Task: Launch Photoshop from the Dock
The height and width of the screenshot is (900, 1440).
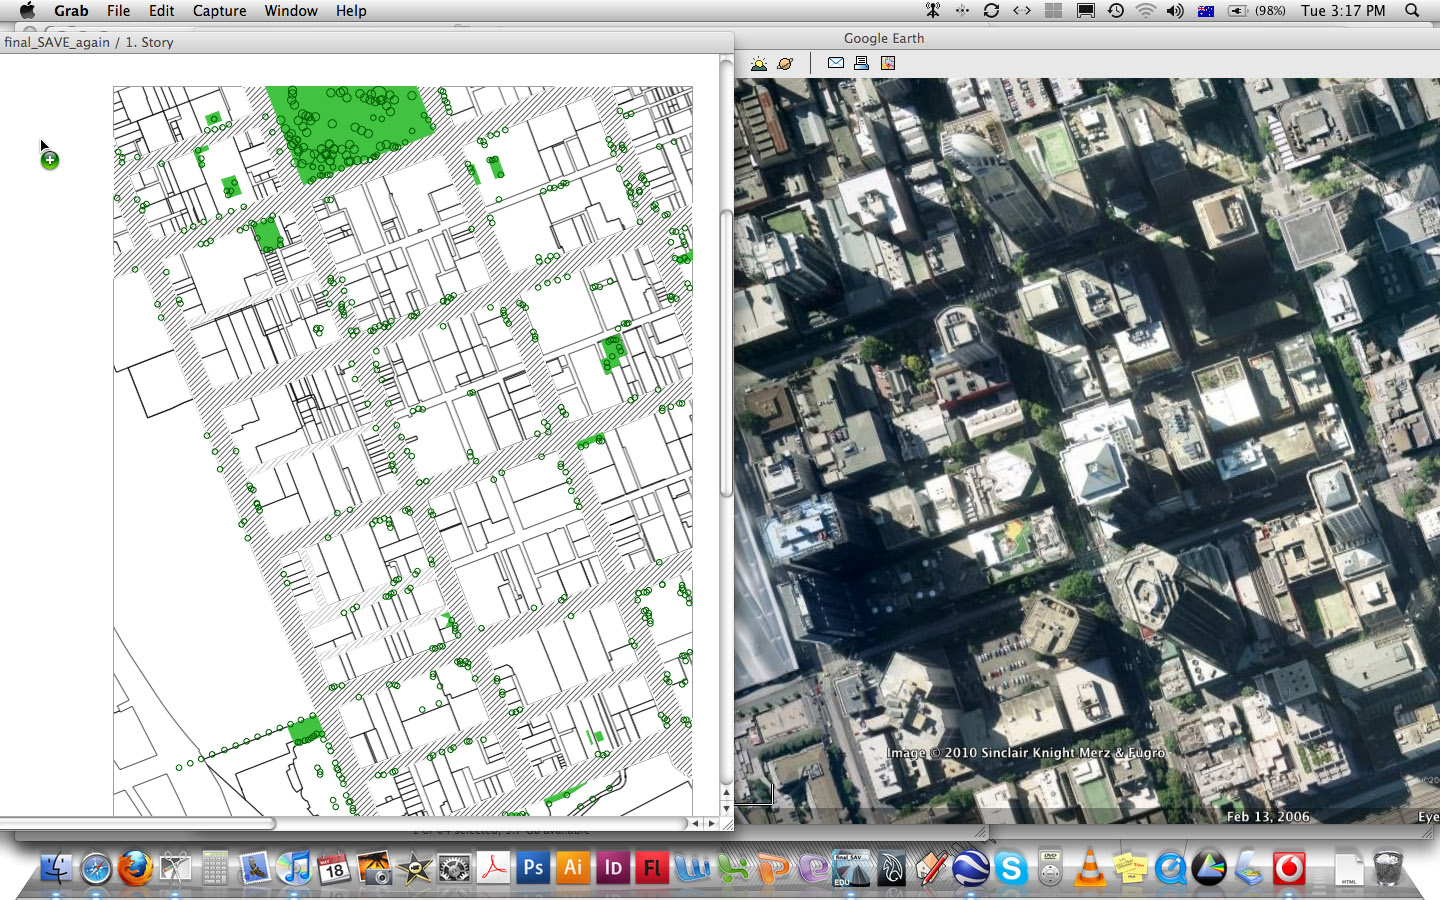Action: click(533, 869)
